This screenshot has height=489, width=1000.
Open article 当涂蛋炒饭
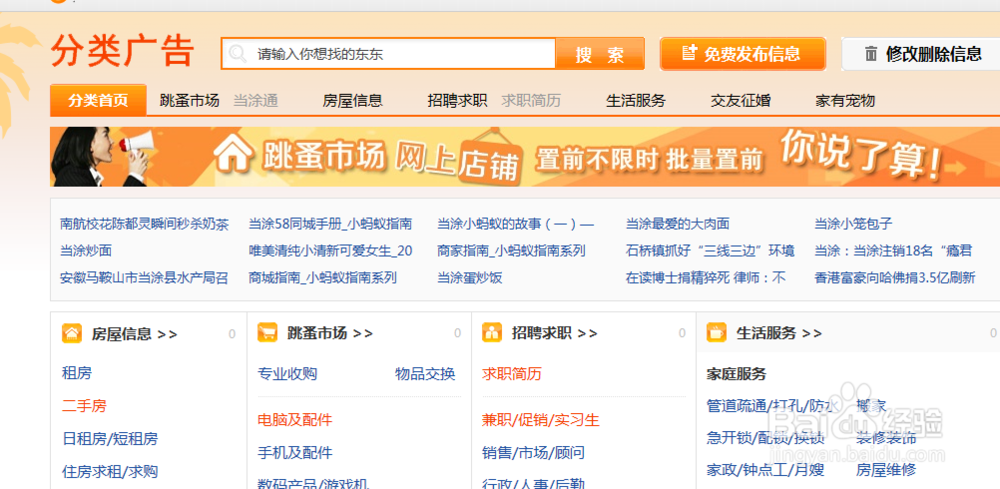[469, 277]
